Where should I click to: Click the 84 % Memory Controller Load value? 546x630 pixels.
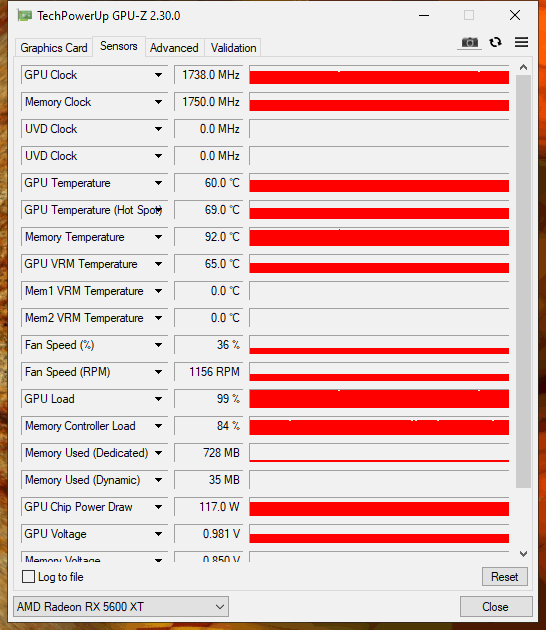tap(209, 426)
